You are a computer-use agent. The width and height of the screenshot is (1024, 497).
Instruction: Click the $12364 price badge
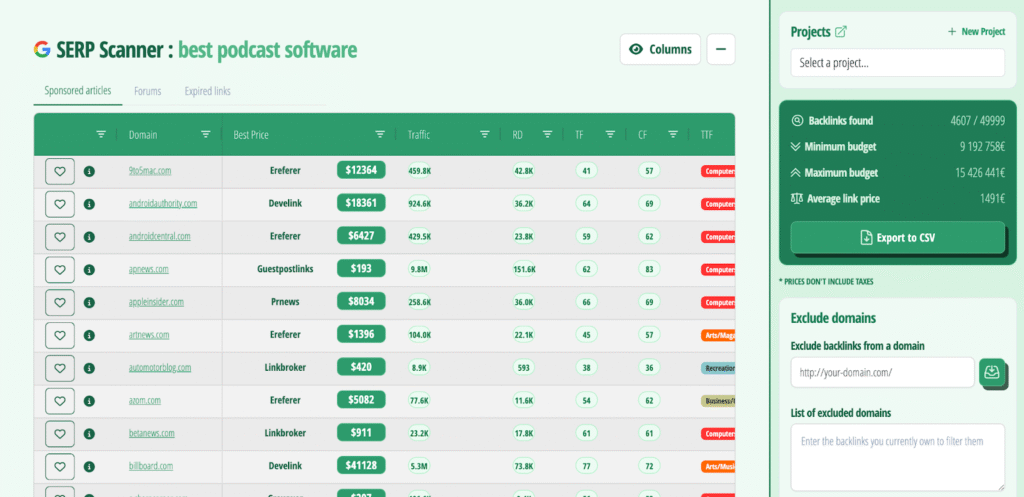tap(360, 171)
